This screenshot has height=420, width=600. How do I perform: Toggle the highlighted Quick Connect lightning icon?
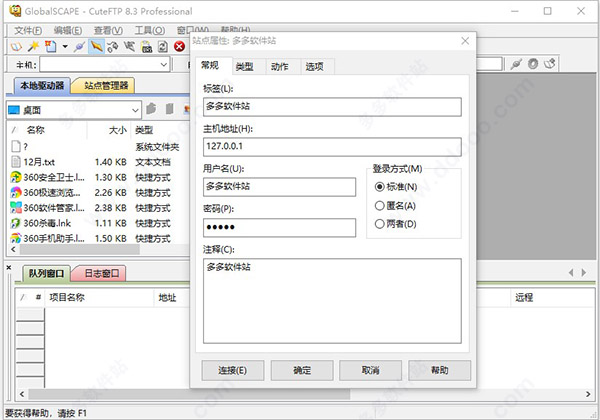96,47
